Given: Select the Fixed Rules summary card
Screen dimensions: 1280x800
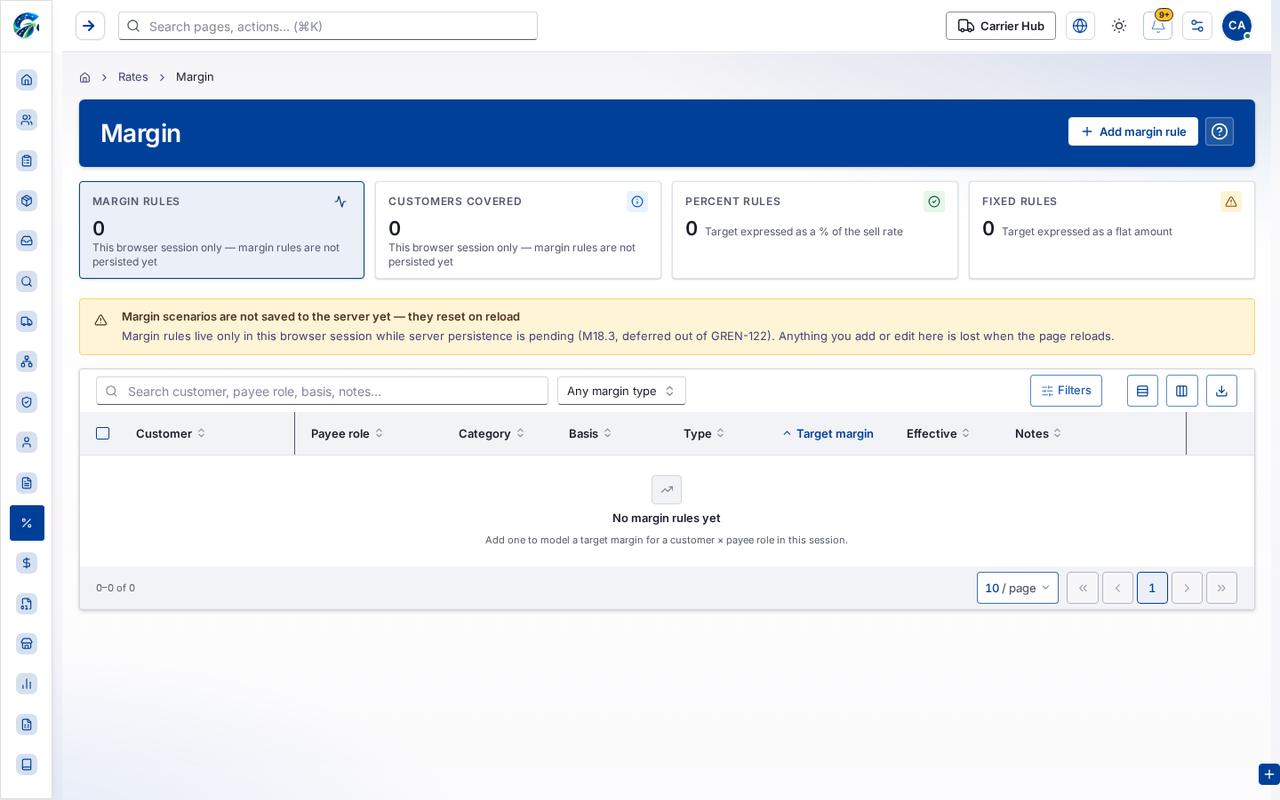Looking at the screenshot, I should pos(1112,230).
